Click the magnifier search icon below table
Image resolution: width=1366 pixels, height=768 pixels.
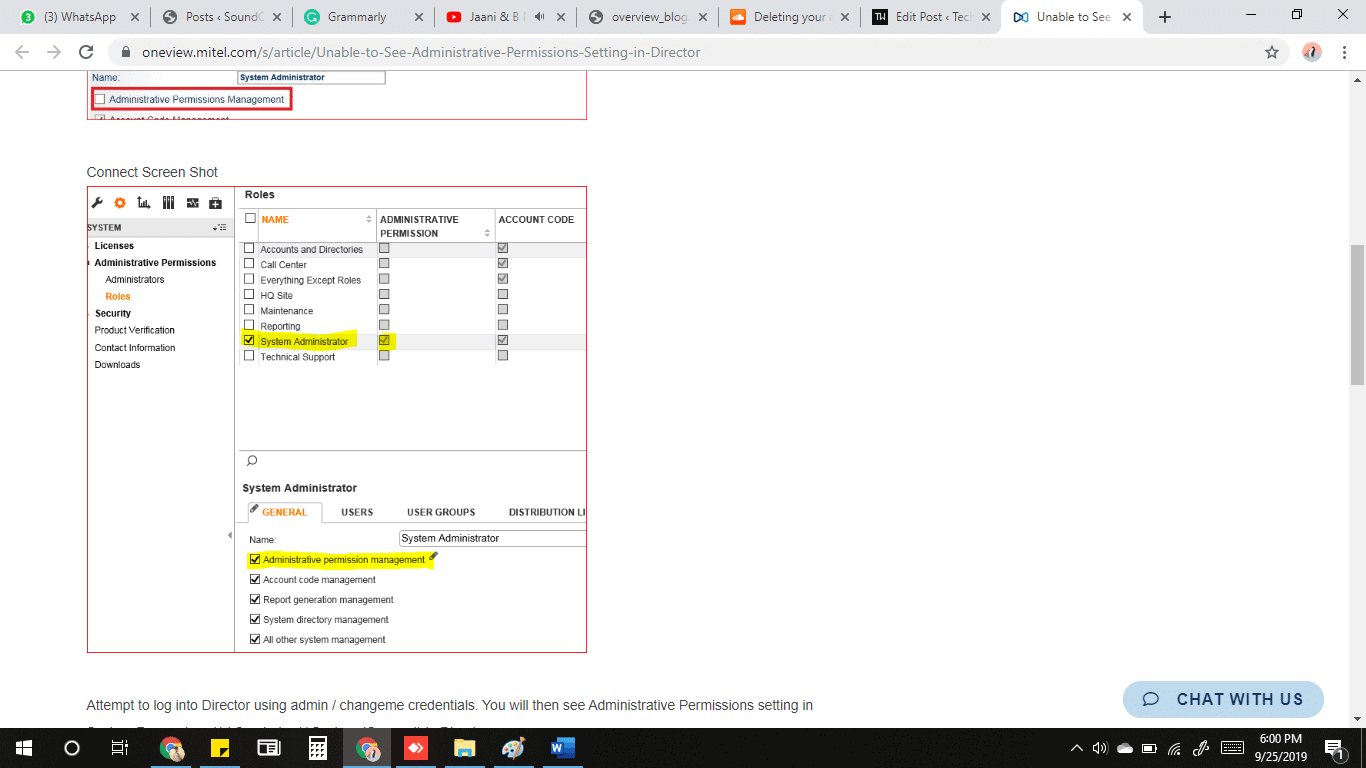252,461
